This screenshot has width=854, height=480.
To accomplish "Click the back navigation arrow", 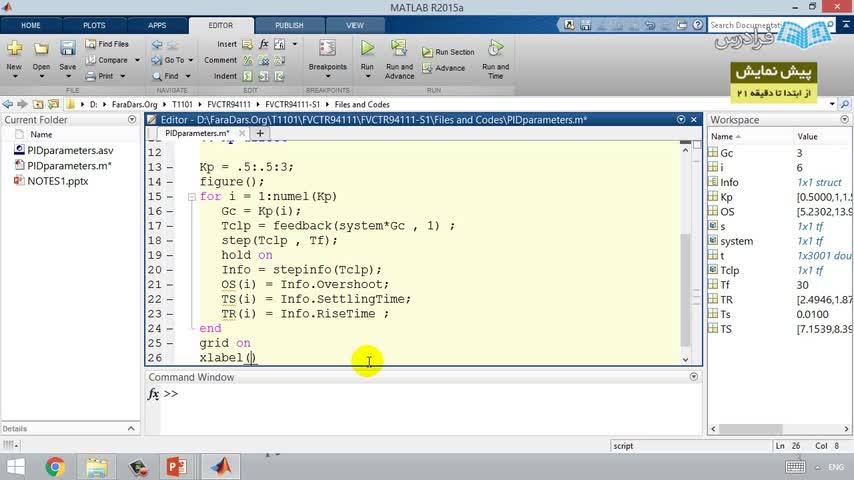I will coord(7,104).
